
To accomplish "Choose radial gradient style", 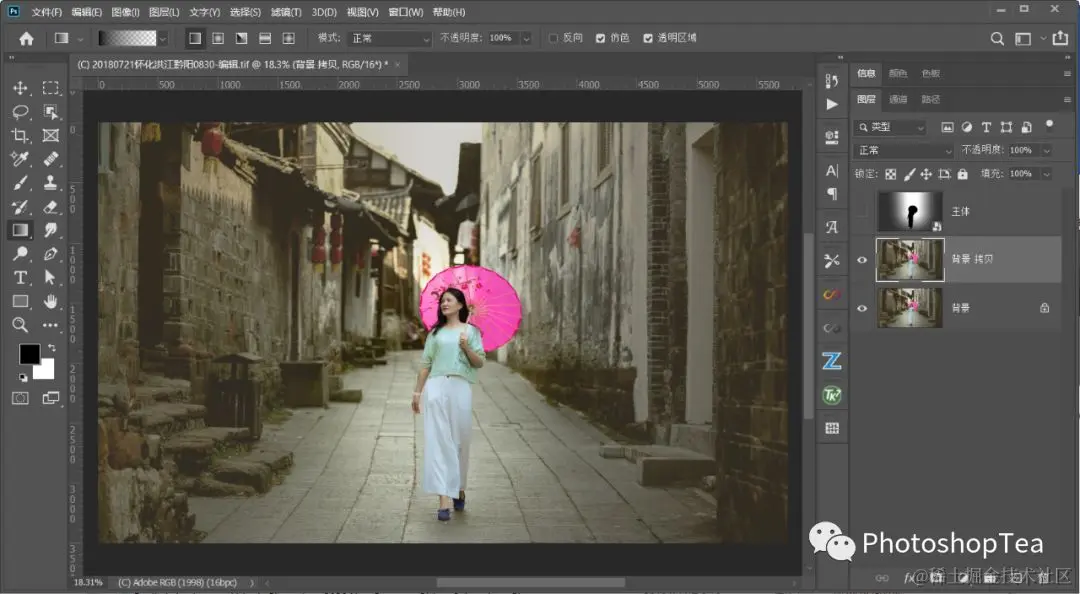I will [x=218, y=38].
